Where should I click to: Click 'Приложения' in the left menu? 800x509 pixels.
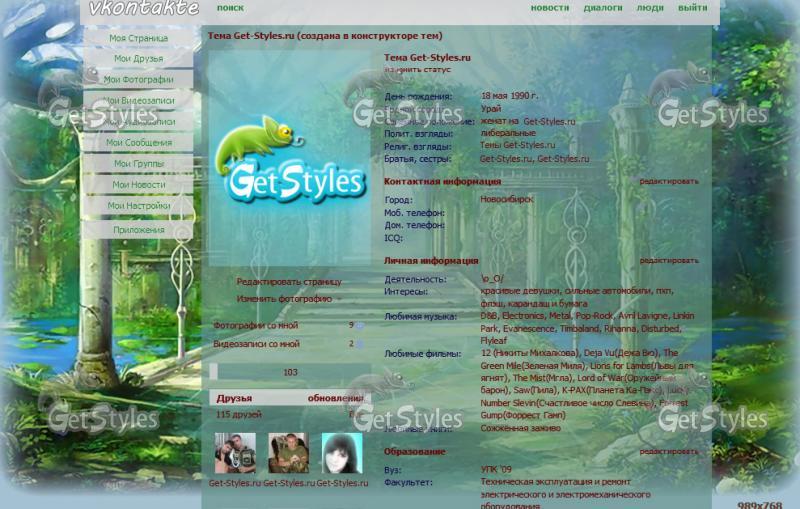[x=138, y=230]
